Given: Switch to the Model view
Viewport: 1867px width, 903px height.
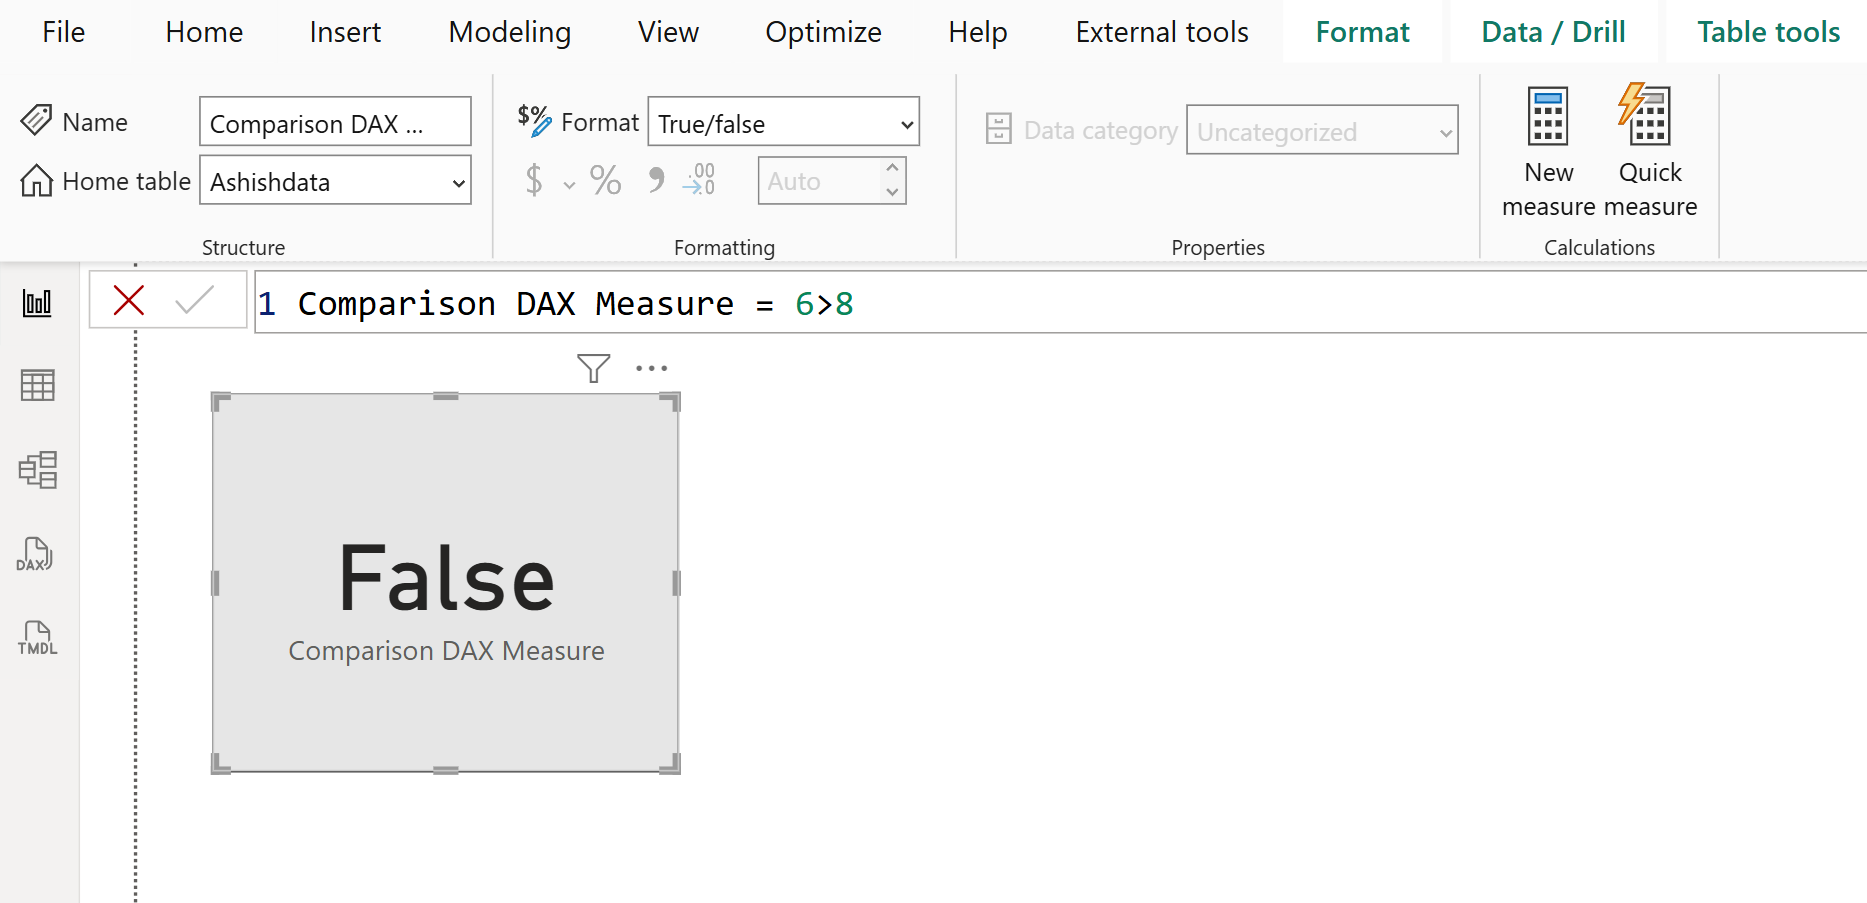Looking at the screenshot, I should pos(37,470).
